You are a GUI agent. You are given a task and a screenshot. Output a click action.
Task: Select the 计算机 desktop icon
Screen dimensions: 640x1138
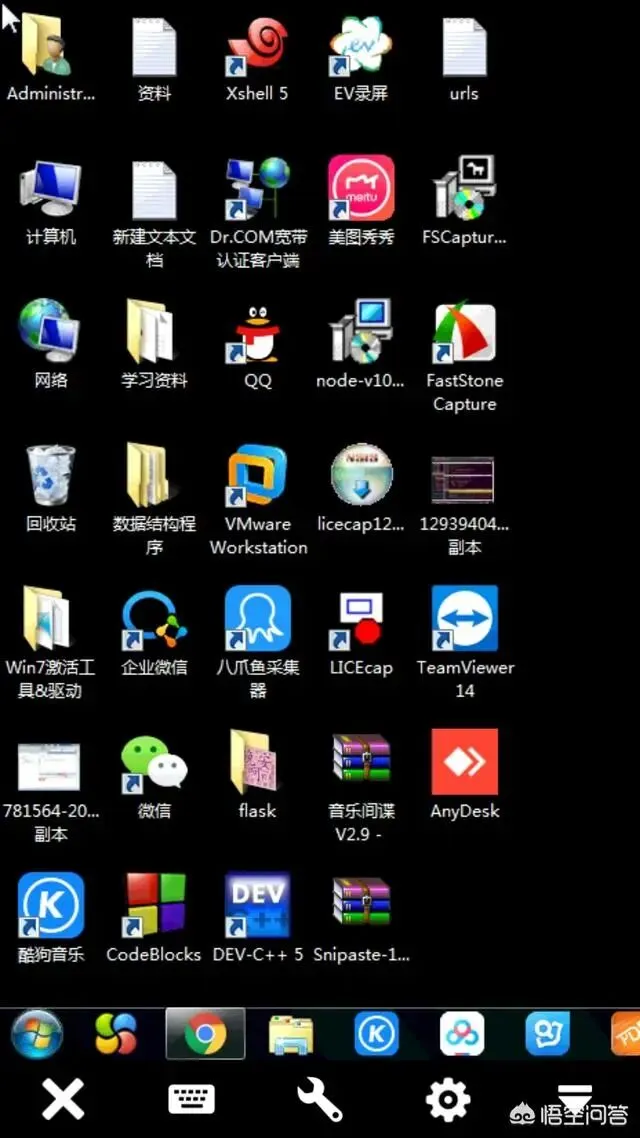pyautogui.click(x=51, y=190)
